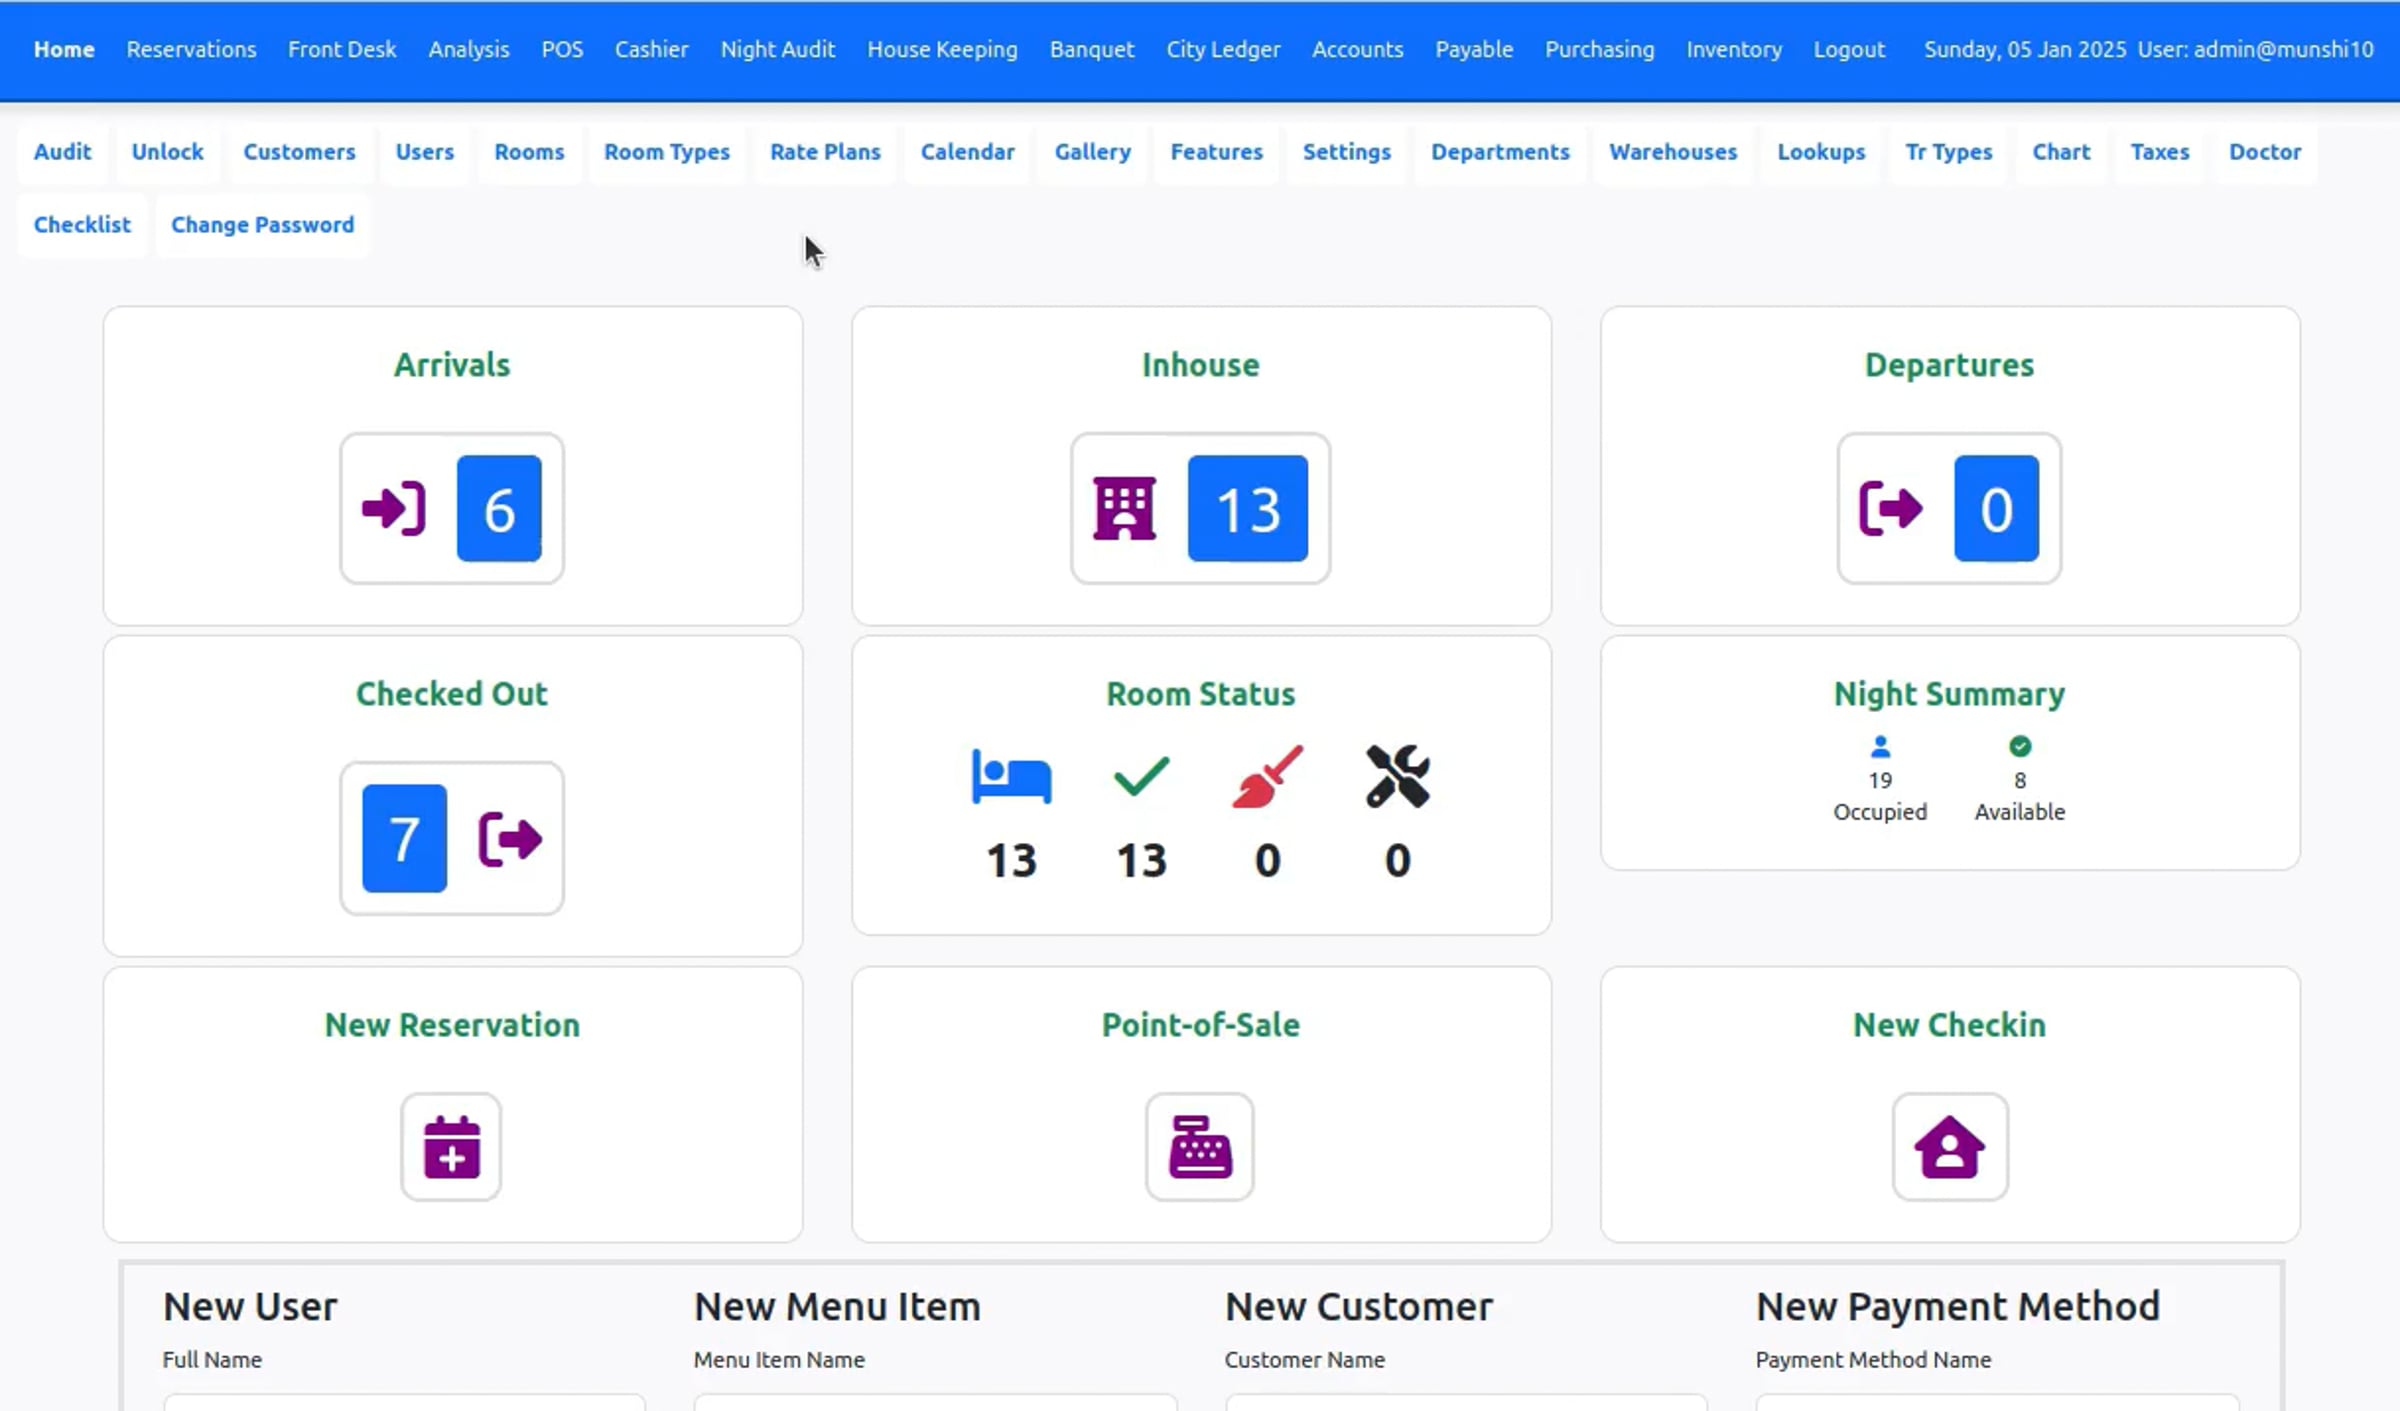Open the City Ledger menu
Viewport: 2400px width, 1411px height.
tap(1222, 49)
